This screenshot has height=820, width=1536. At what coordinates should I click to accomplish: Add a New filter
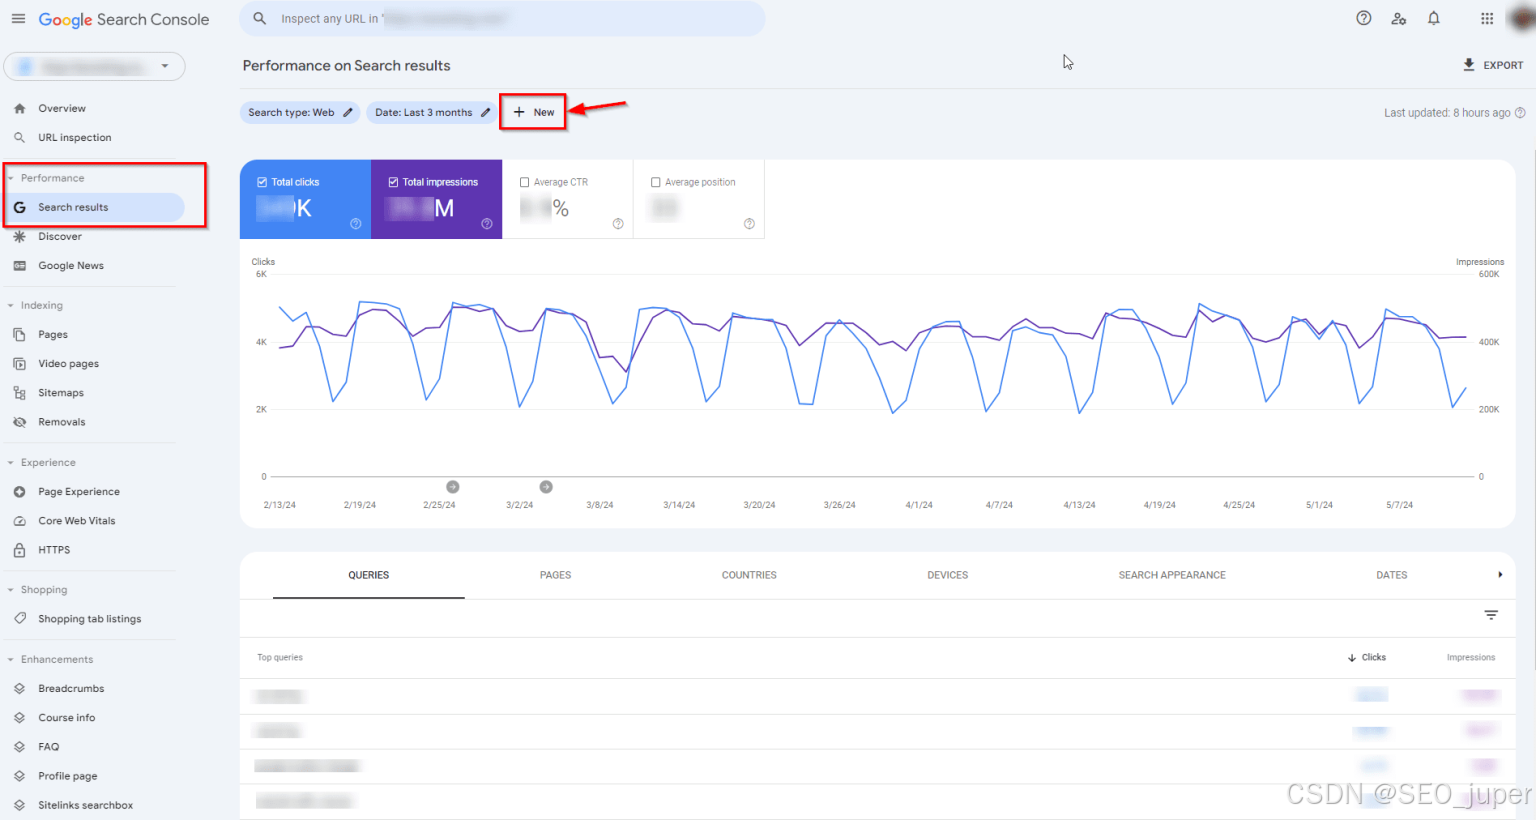[534, 112]
